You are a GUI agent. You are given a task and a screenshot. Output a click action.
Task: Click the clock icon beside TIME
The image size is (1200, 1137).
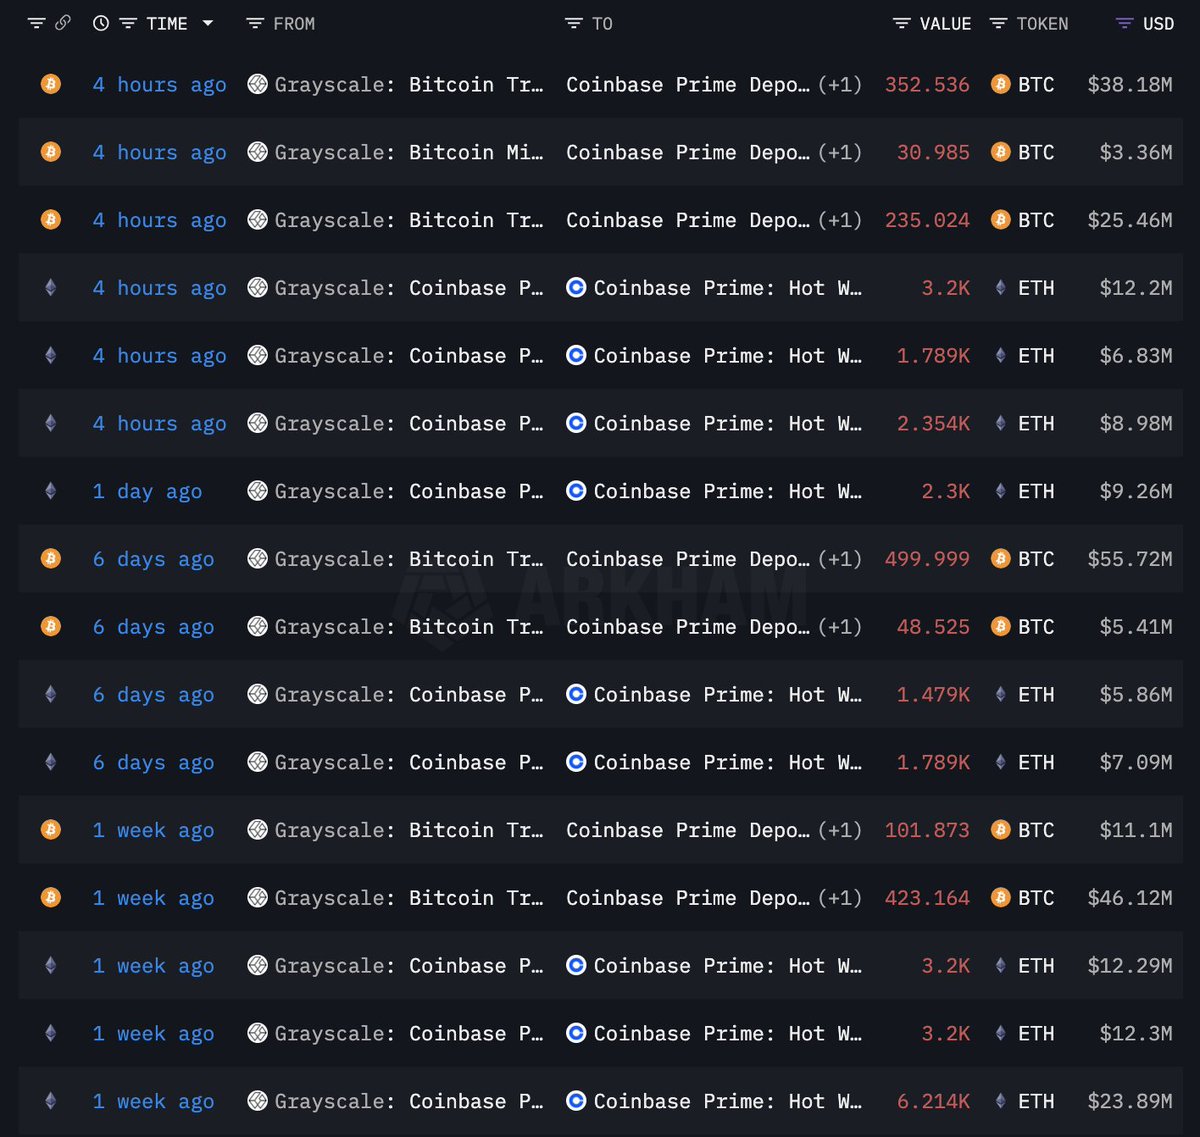point(101,23)
